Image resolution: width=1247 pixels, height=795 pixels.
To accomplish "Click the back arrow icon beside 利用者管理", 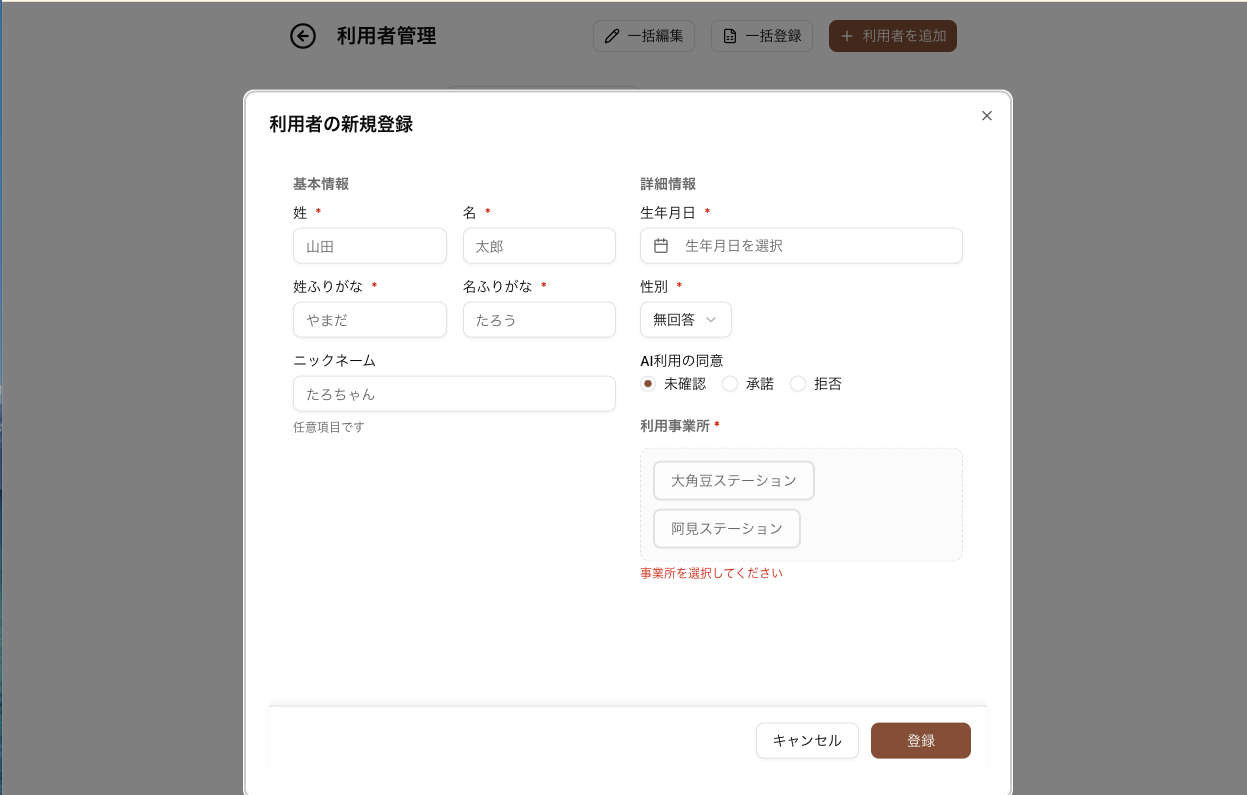I will (x=303, y=36).
